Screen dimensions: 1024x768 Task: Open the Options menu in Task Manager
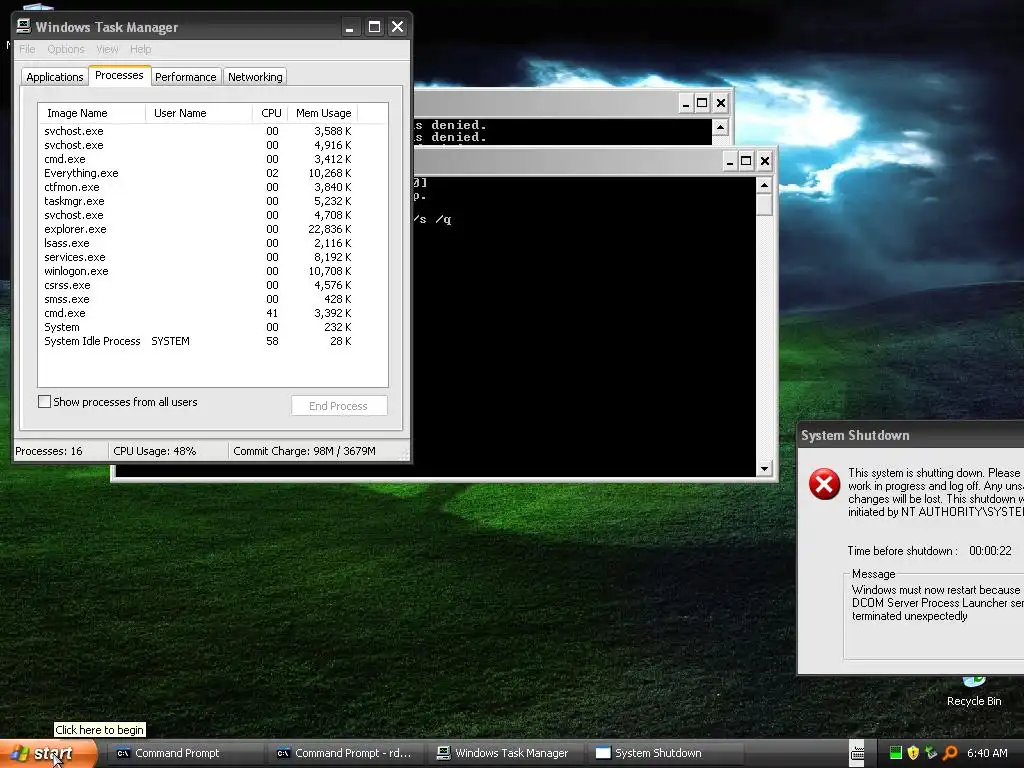[66, 49]
